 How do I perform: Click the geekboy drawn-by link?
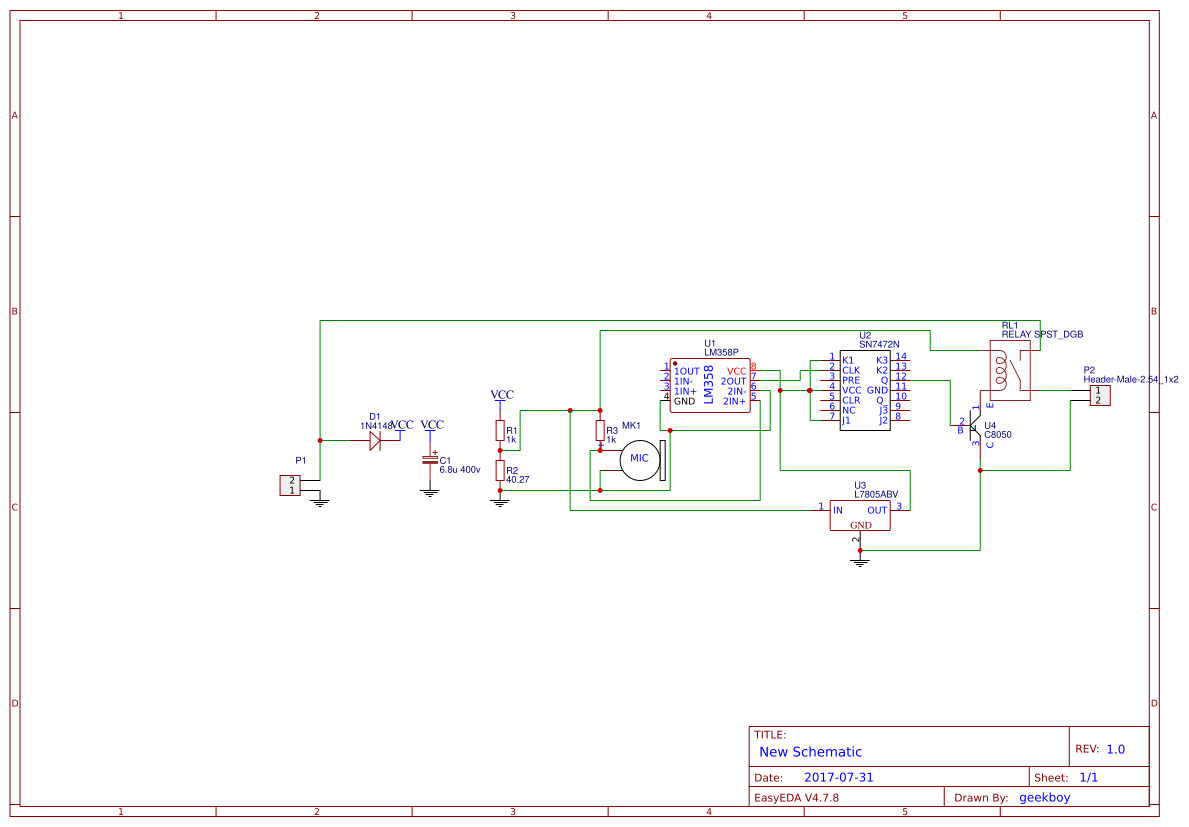(x=1044, y=797)
